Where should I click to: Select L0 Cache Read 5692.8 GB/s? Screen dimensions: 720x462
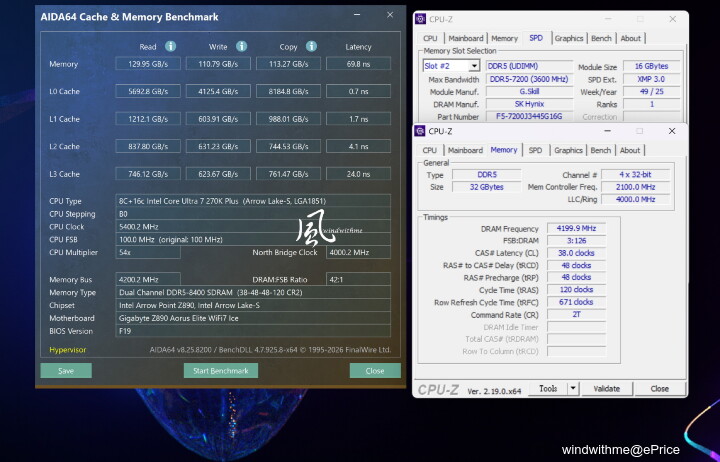148,91
